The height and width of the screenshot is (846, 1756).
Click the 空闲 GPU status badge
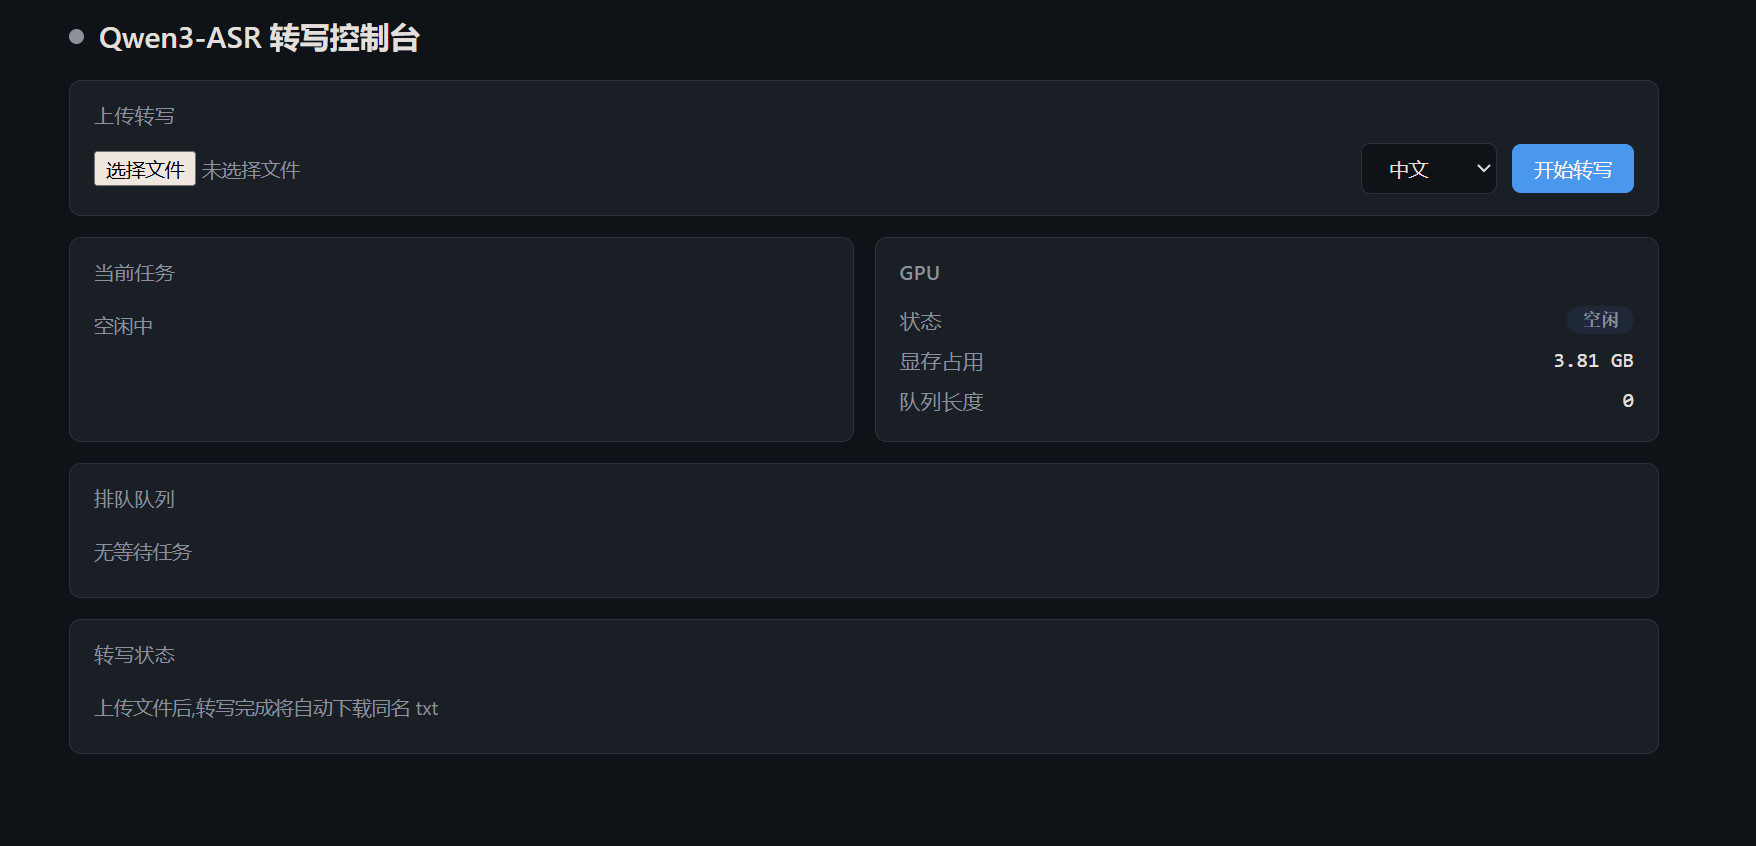(x=1600, y=320)
